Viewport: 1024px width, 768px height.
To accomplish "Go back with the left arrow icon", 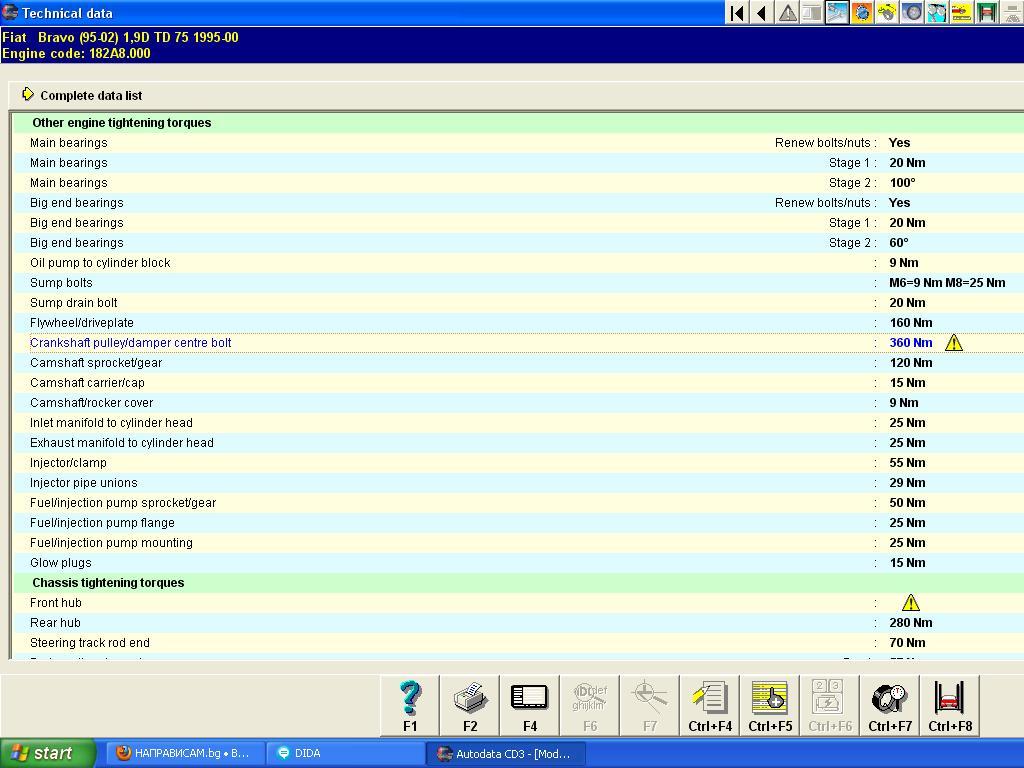I will (x=762, y=12).
